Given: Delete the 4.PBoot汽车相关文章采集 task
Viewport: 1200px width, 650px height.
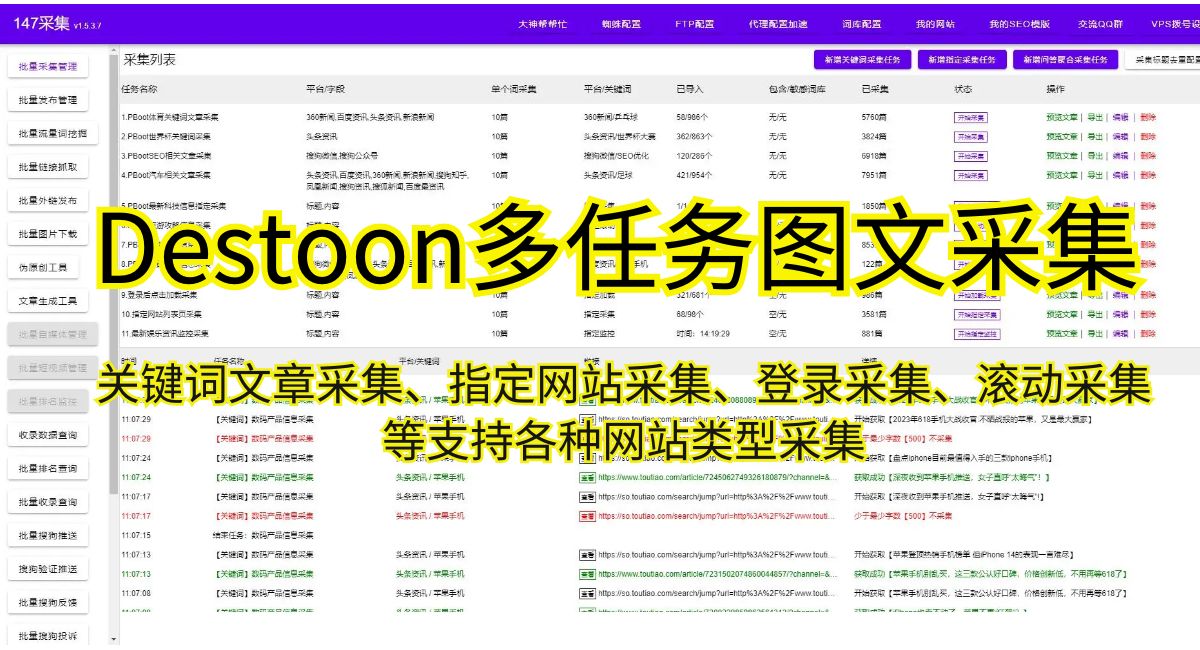Looking at the screenshot, I should pos(1147,175).
